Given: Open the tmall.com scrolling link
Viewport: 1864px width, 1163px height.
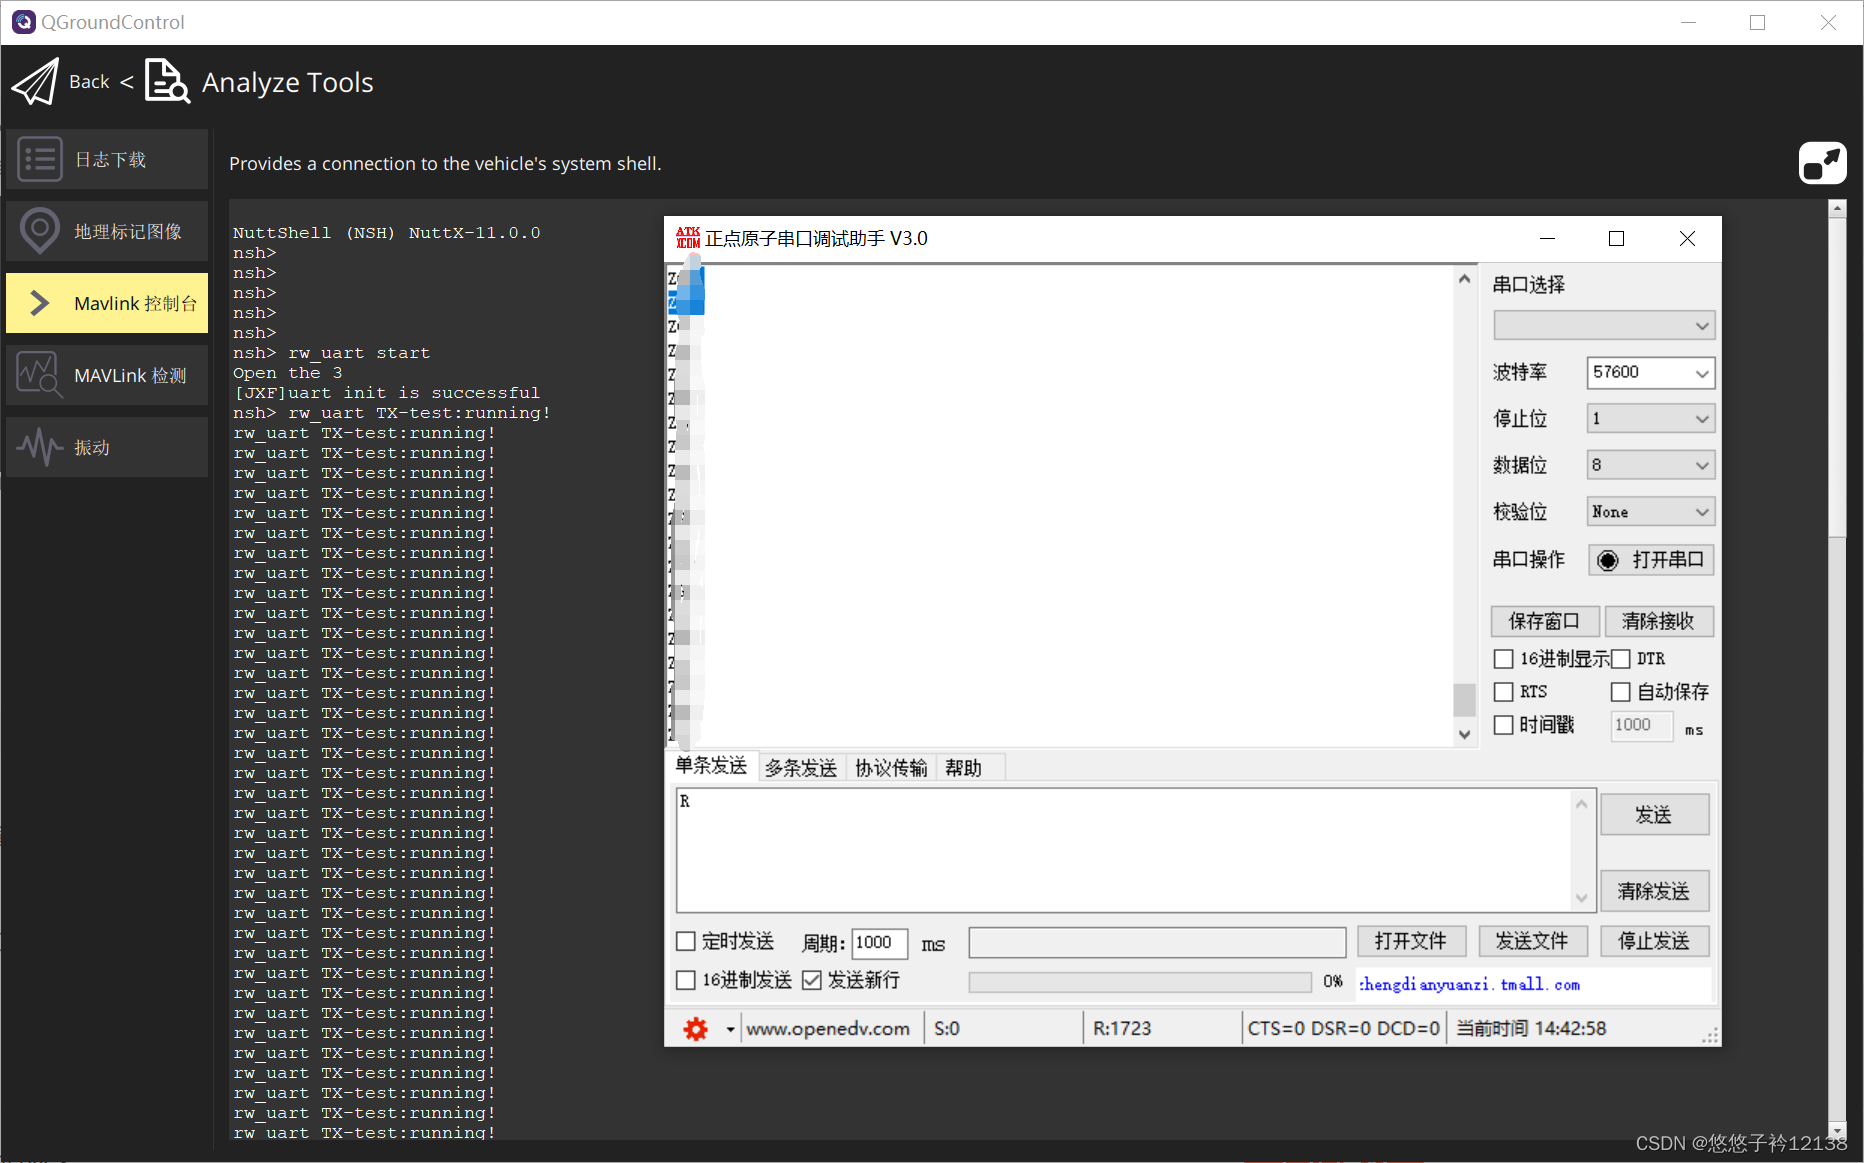Looking at the screenshot, I should (x=1469, y=985).
